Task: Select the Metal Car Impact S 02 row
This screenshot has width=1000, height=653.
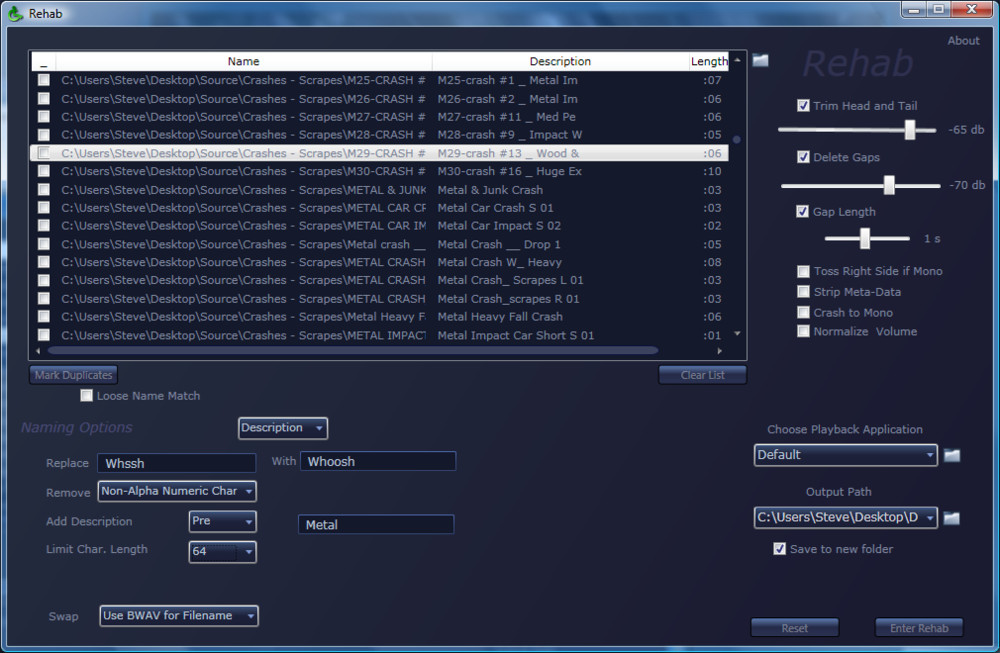Action: click(379, 226)
